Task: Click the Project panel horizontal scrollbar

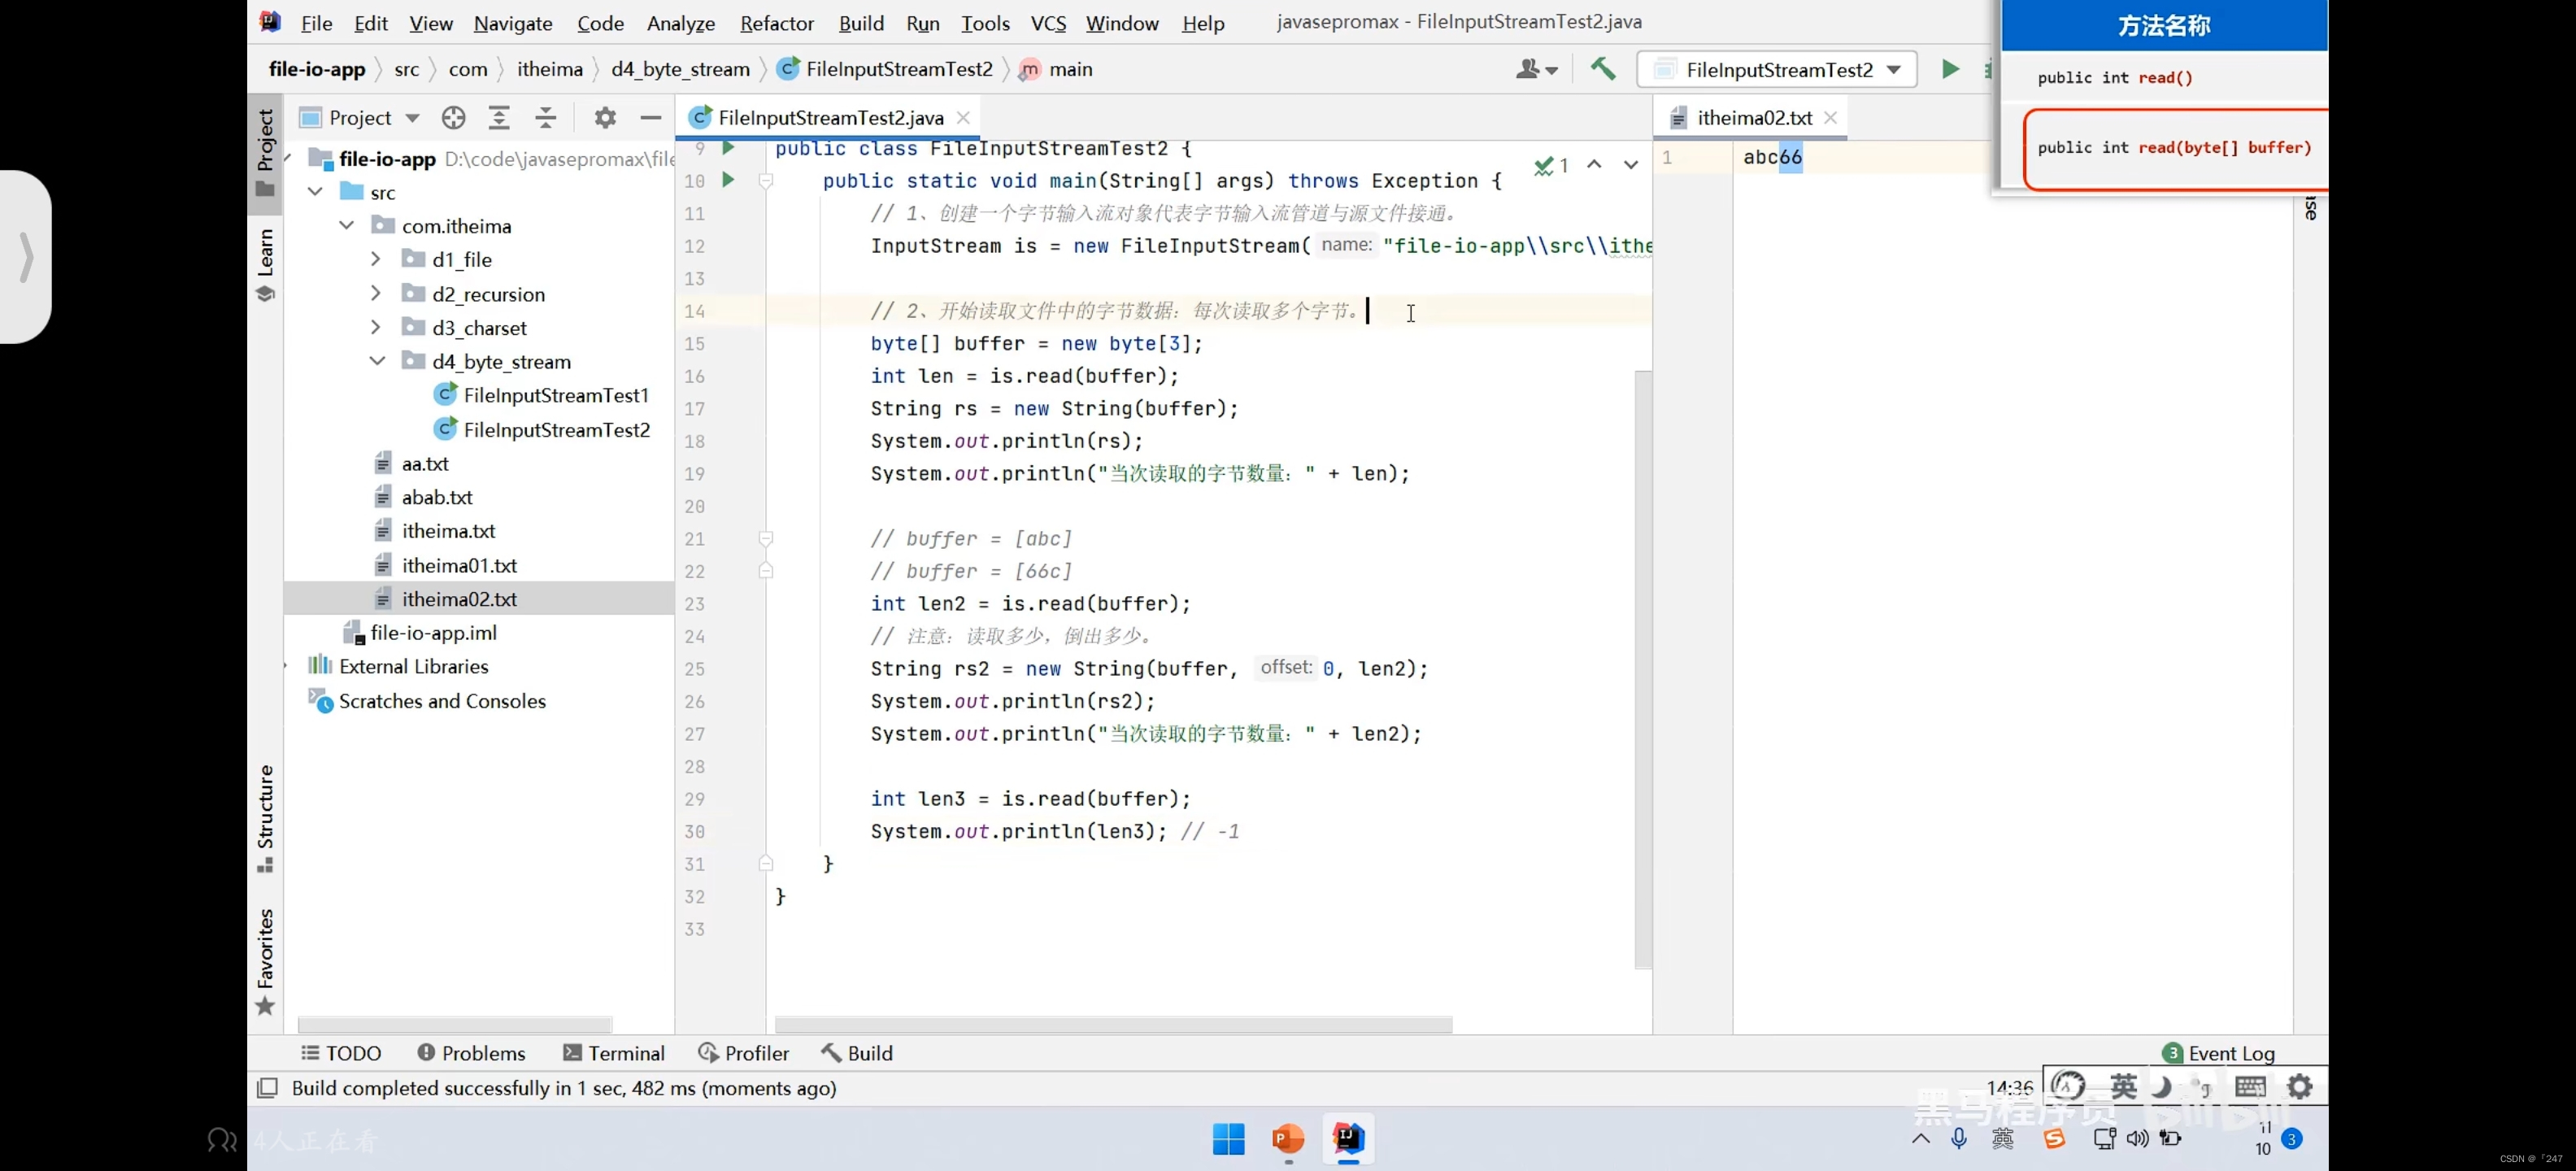Action: [x=455, y=1025]
